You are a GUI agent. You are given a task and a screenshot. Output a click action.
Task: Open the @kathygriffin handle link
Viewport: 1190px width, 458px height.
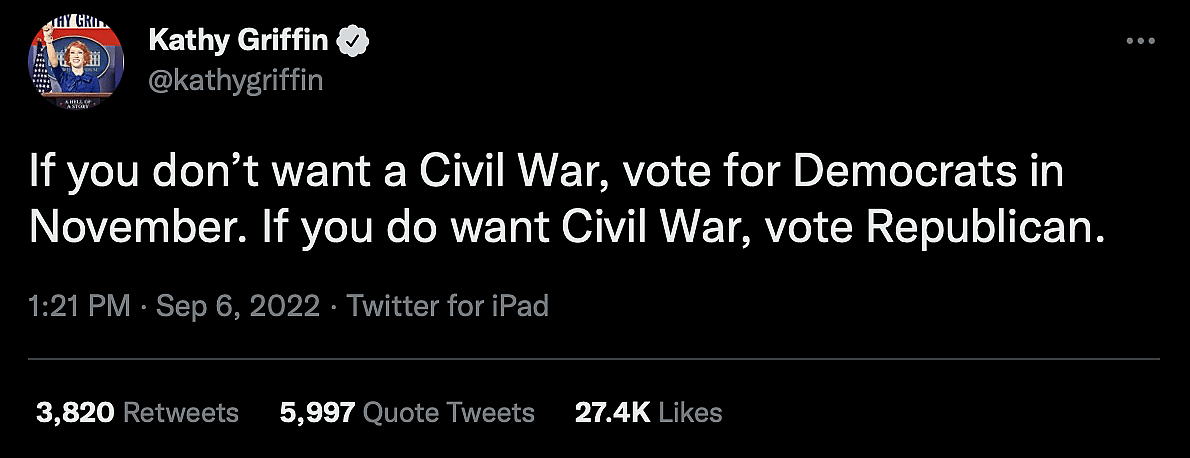tap(235, 80)
